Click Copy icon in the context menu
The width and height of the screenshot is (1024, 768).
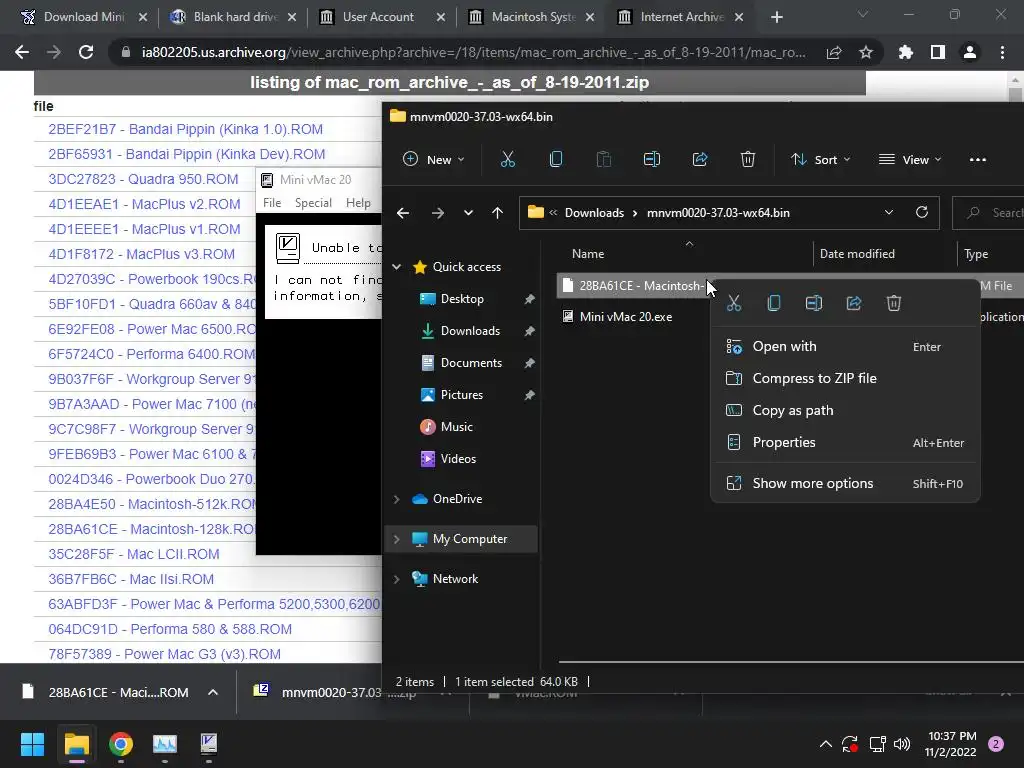774,303
